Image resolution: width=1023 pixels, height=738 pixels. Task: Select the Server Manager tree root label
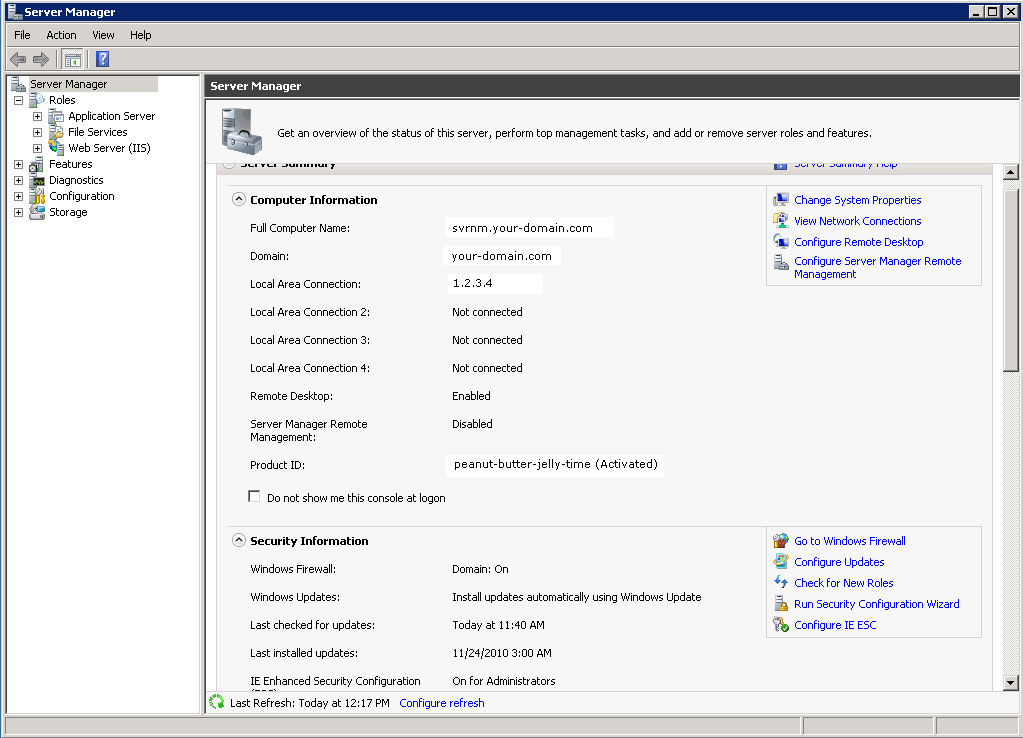(69, 84)
